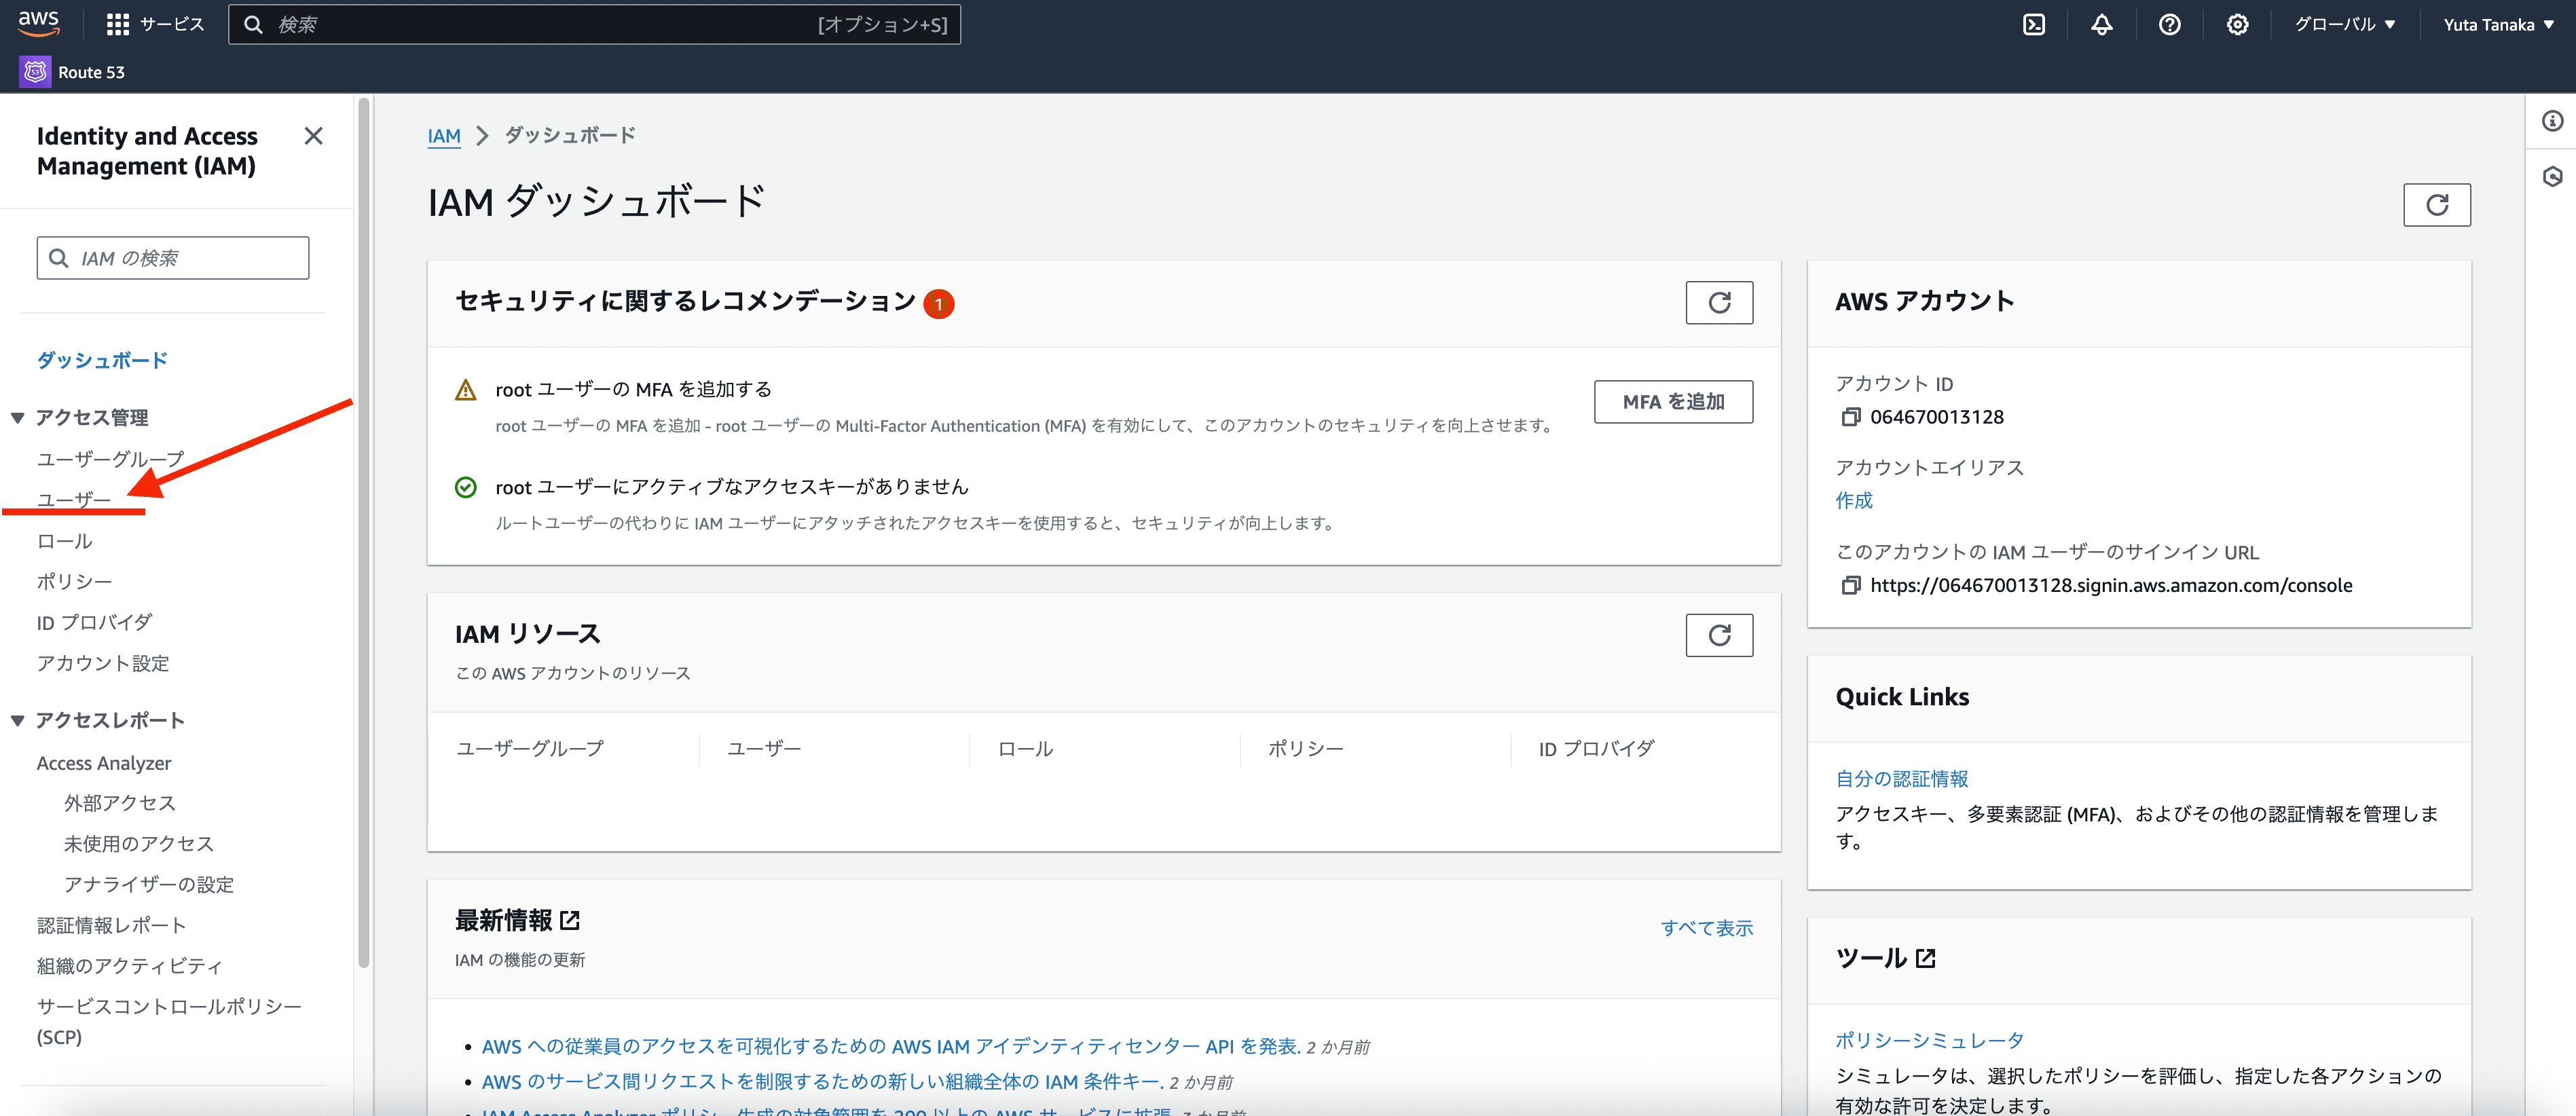Open the hexagon icon under the info icon
Viewport: 2576px width, 1116px height.
pos(2551,176)
